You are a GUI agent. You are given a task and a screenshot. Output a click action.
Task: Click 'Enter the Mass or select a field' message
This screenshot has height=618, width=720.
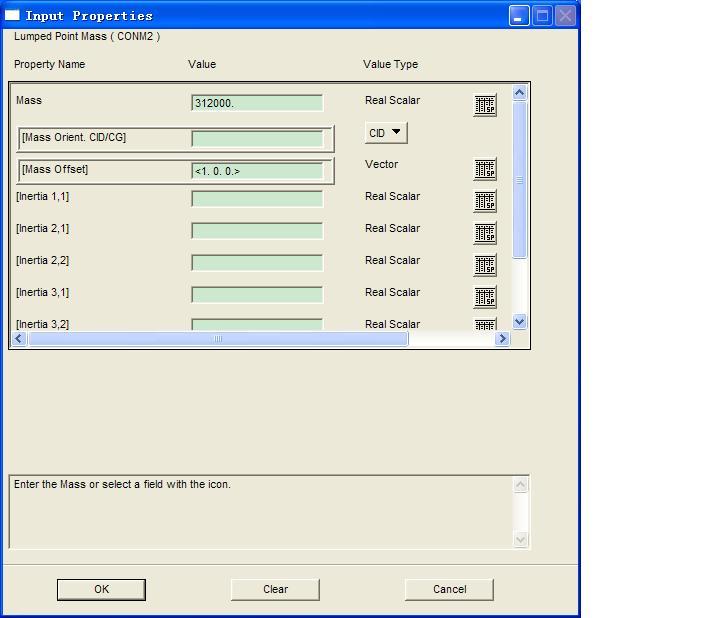click(x=122, y=484)
